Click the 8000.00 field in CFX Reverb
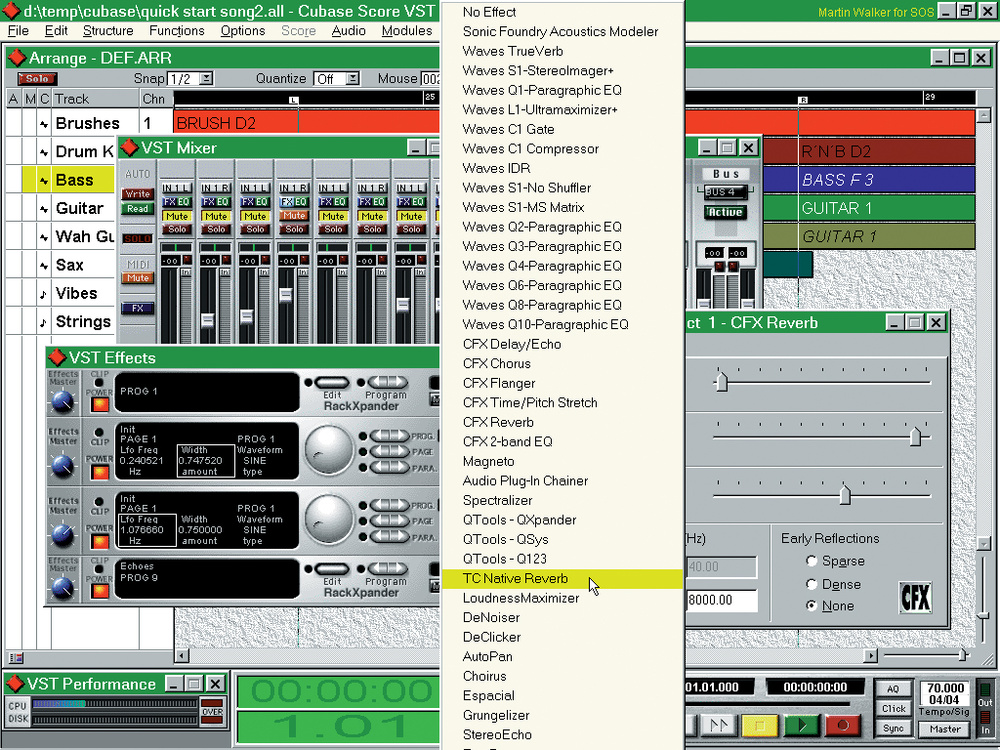The image size is (1000, 750). click(x=721, y=600)
